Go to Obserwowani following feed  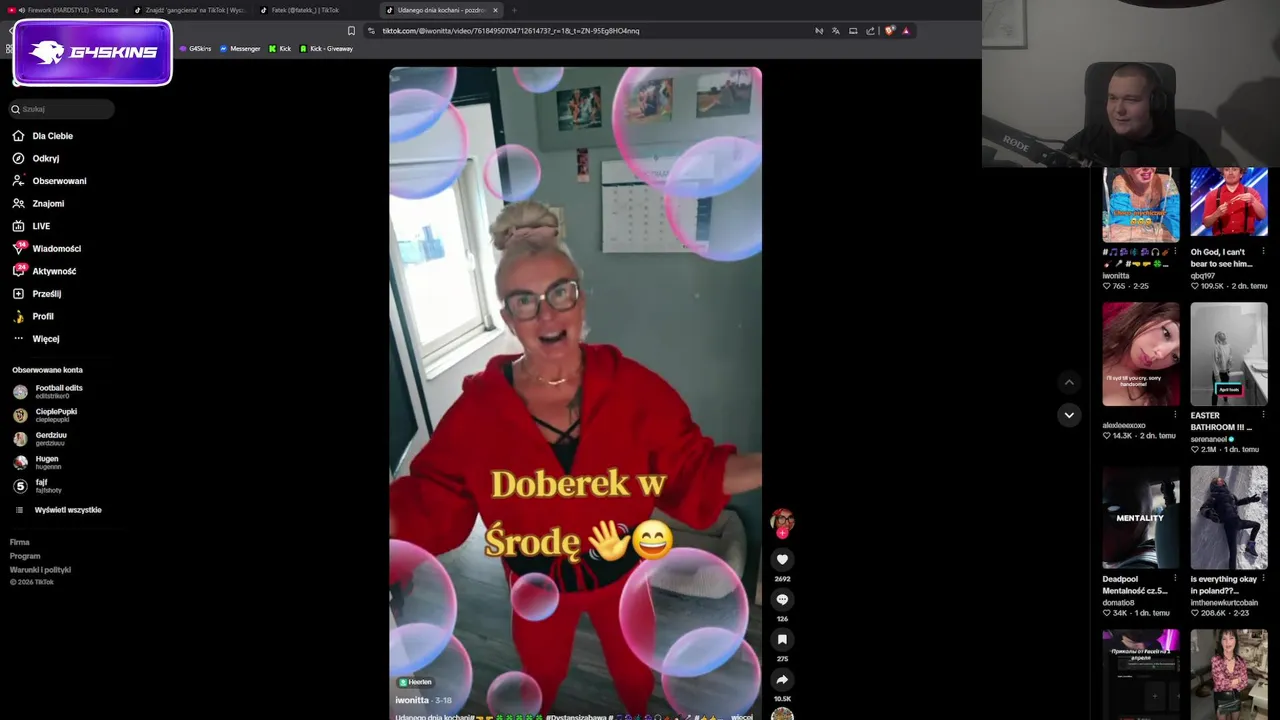pos(49,181)
